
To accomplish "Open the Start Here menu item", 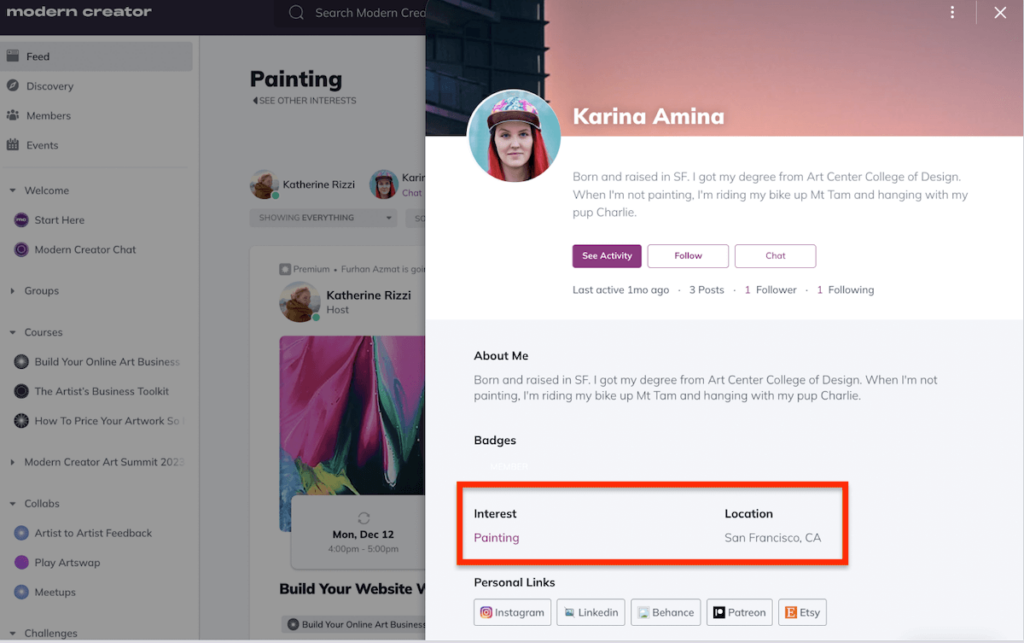I will click(x=21, y=219).
